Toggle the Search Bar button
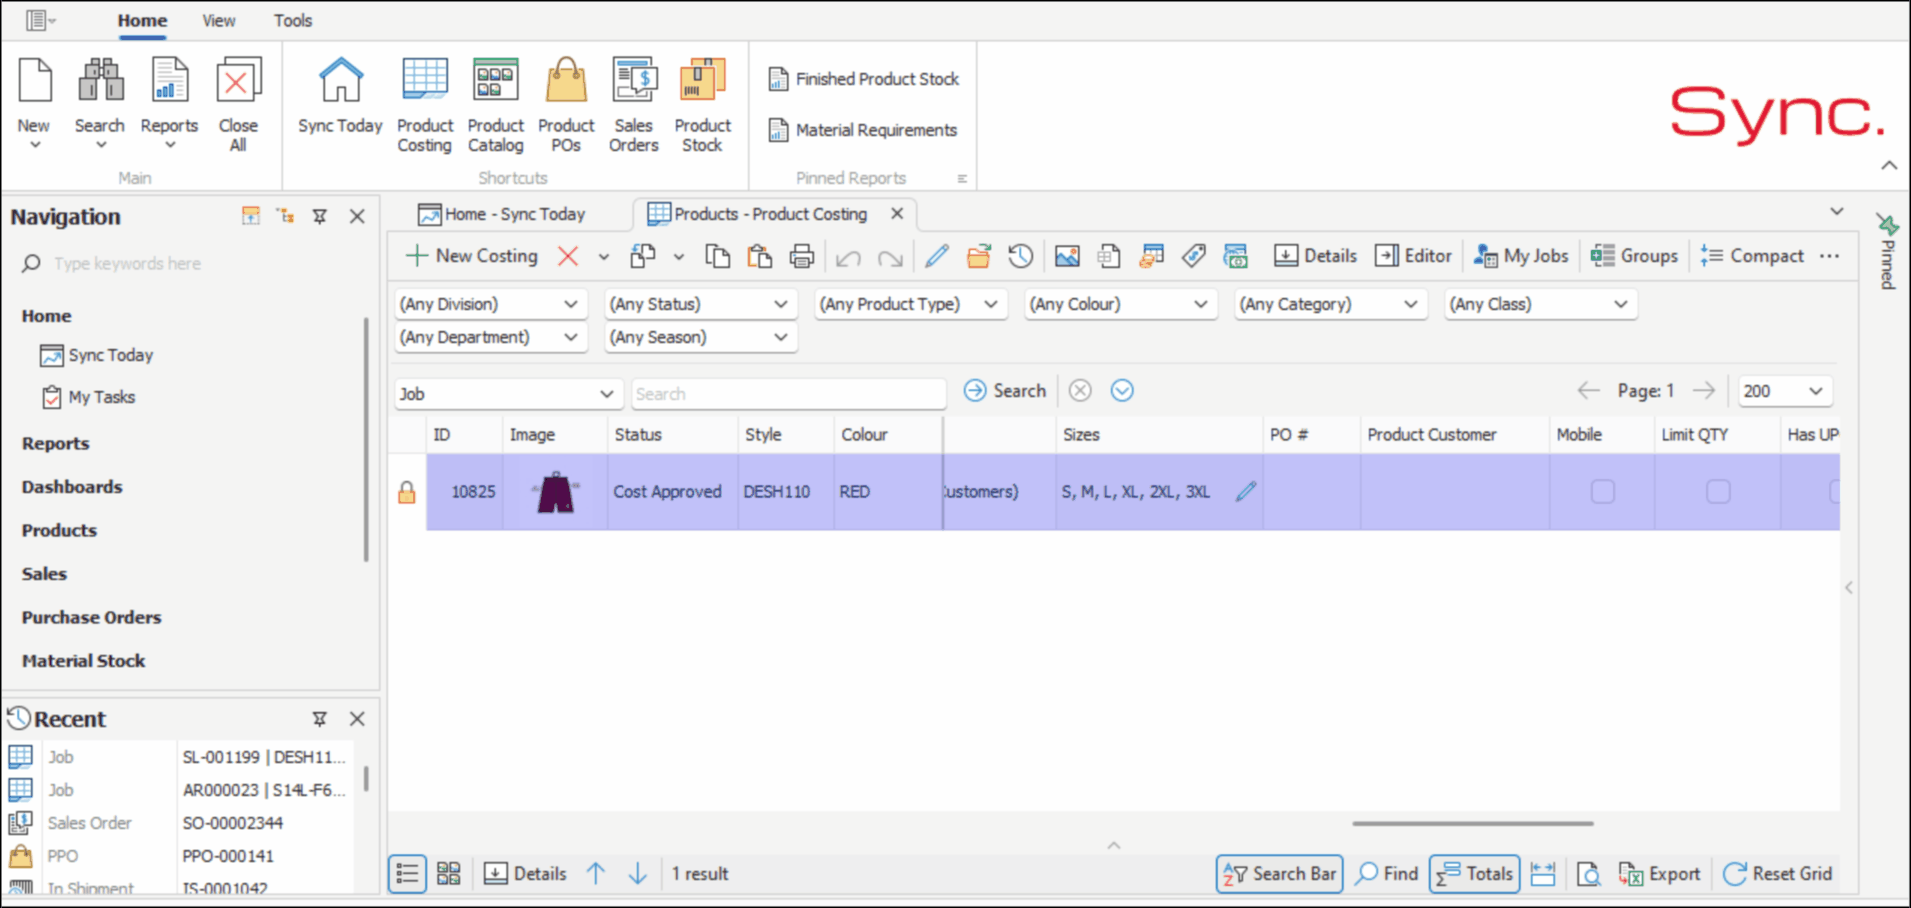This screenshot has height=908, width=1911. tap(1279, 874)
